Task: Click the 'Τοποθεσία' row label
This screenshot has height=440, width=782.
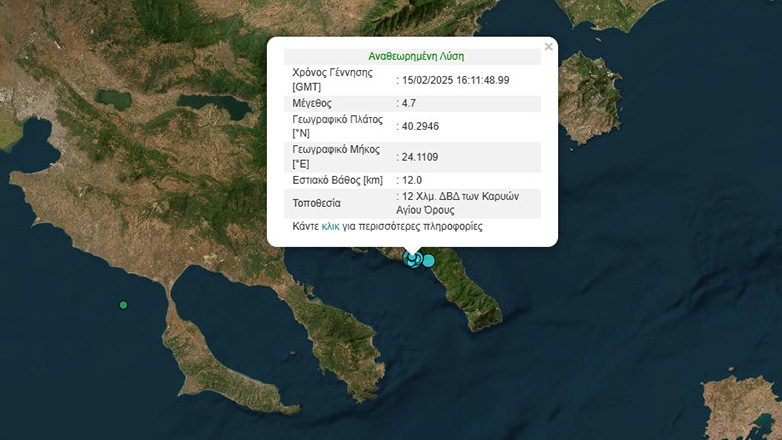Action: click(x=318, y=203)
